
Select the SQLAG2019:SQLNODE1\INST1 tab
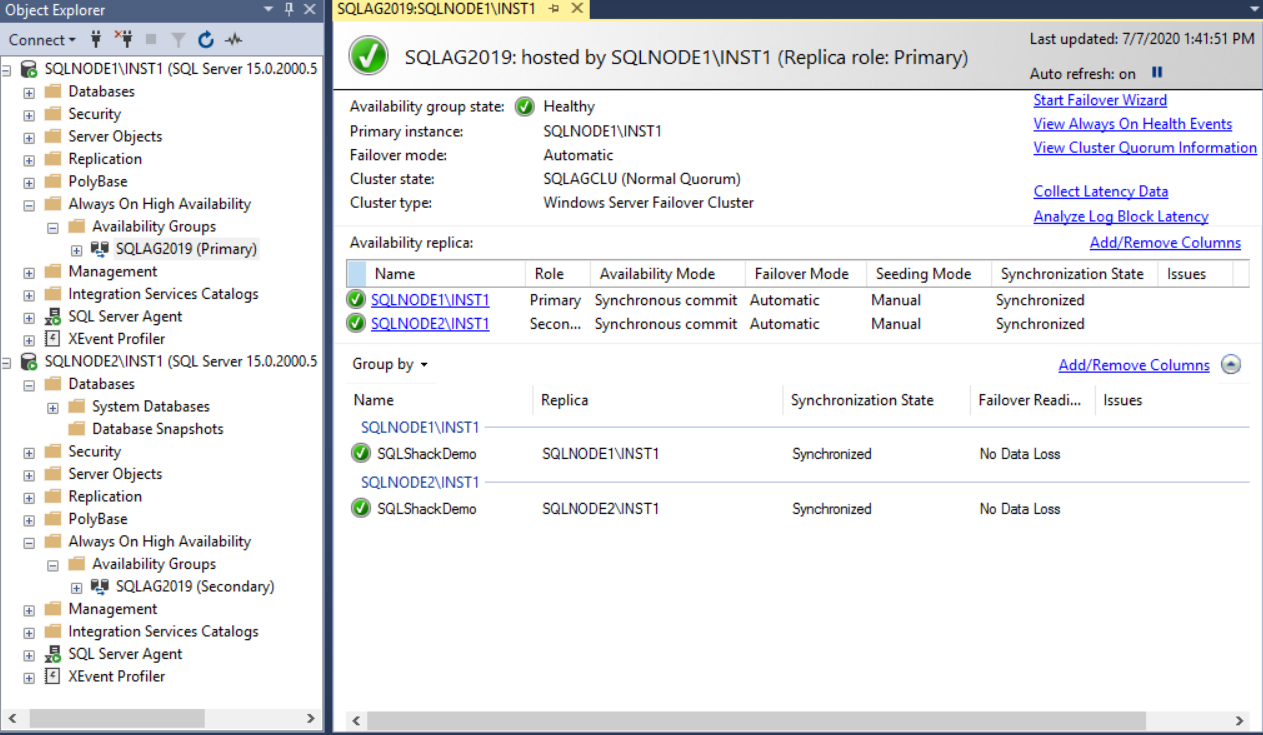coord(436,9)
